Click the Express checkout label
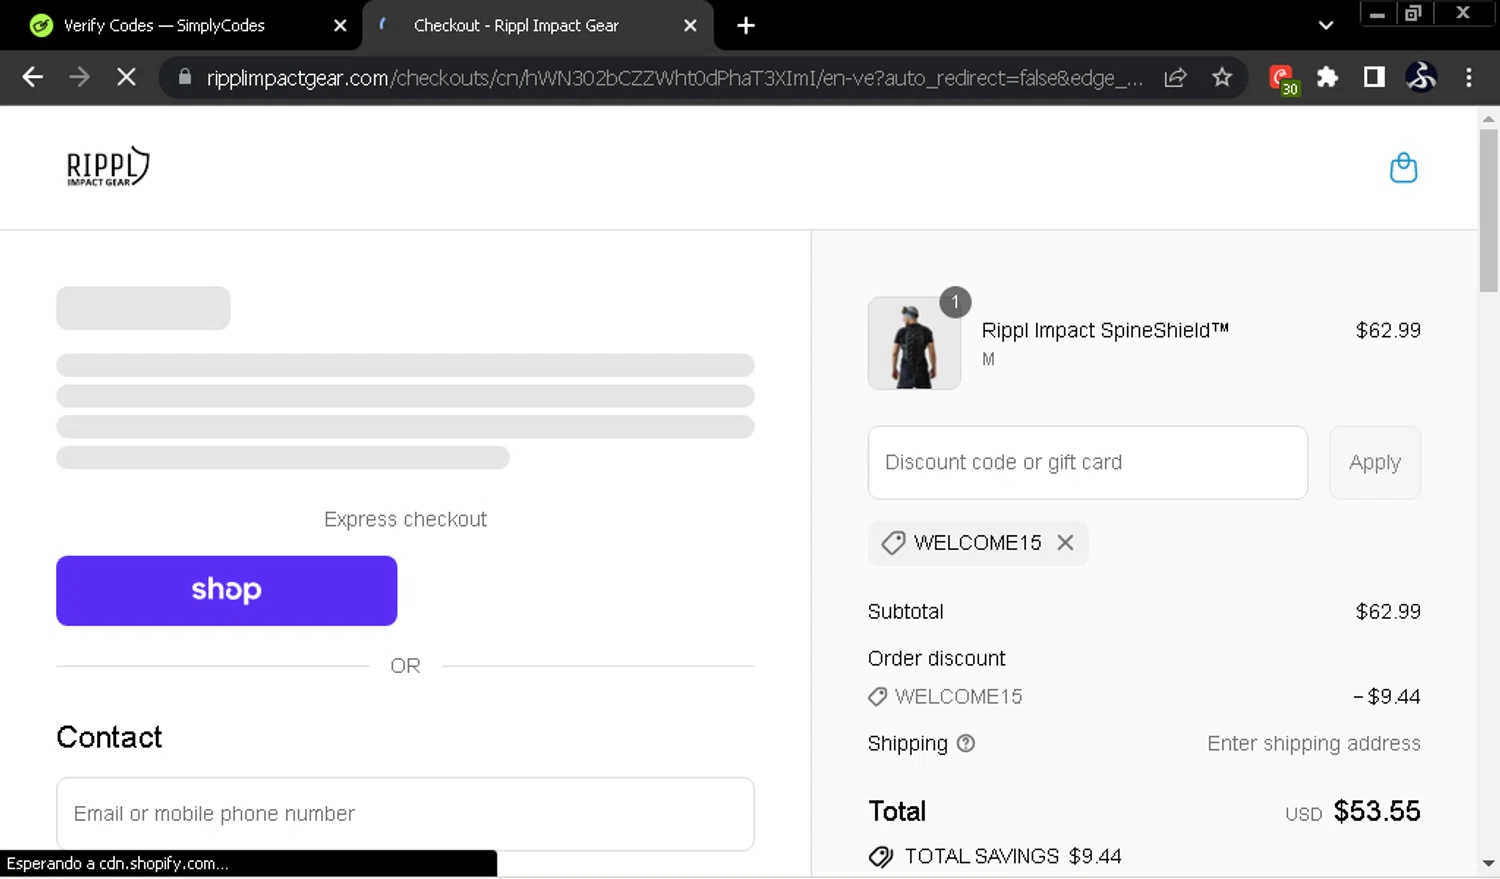This screenshot has width=1500, height=879. [405, 519]
